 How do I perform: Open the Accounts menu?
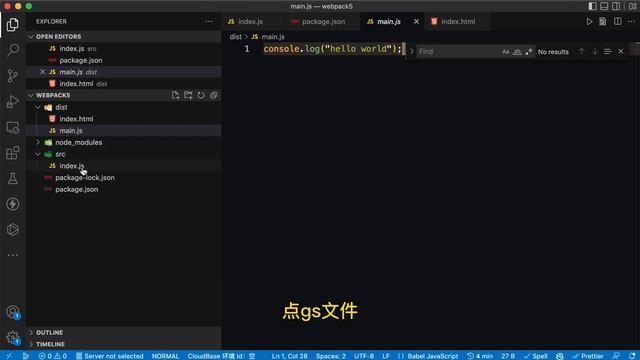point(13,312)
